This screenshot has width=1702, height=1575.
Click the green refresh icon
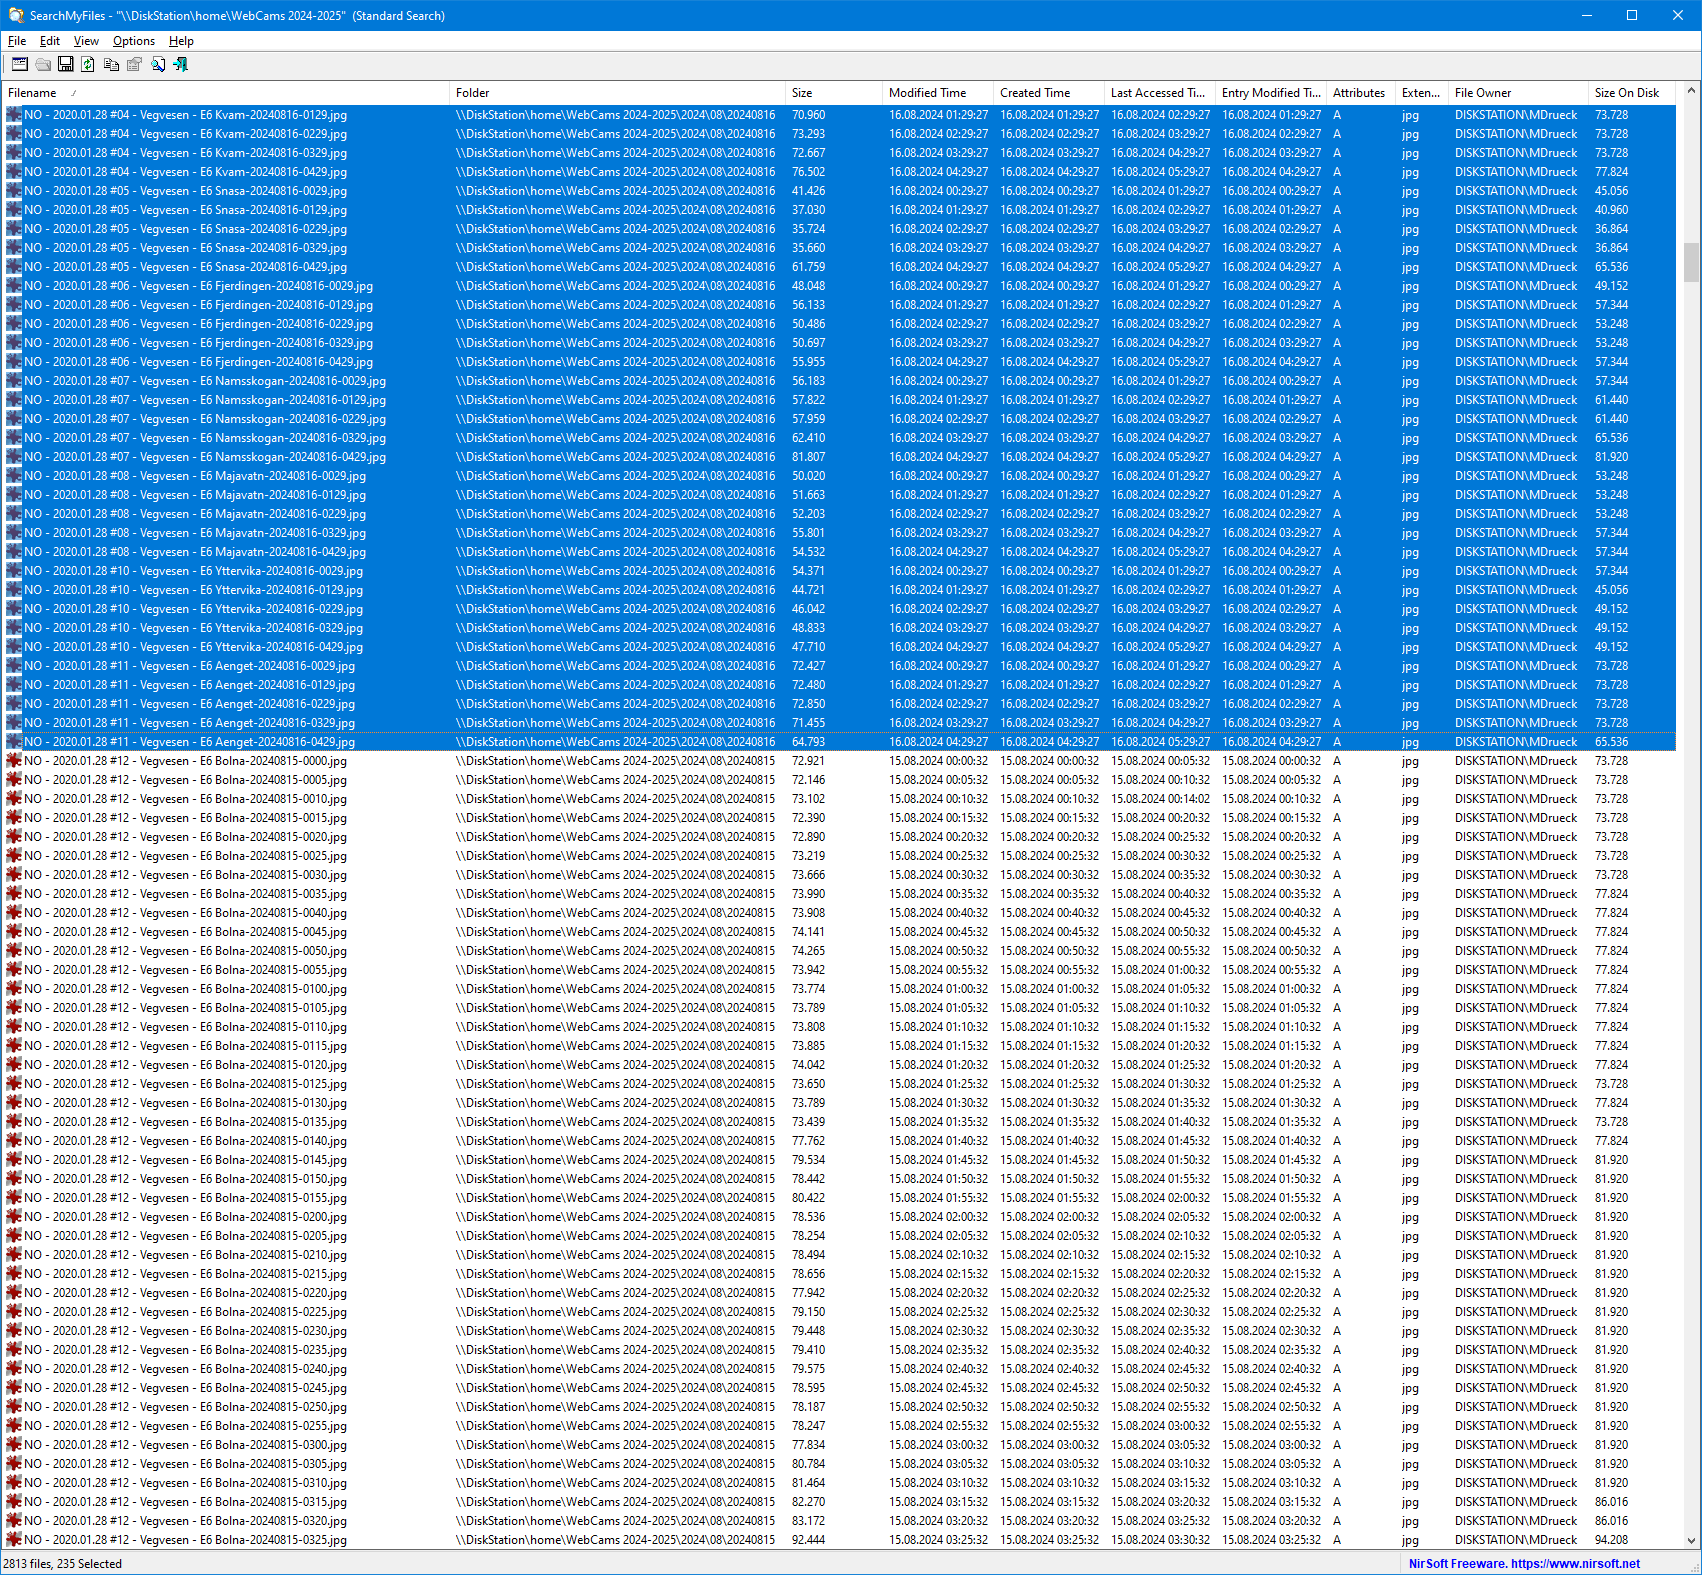88,64
